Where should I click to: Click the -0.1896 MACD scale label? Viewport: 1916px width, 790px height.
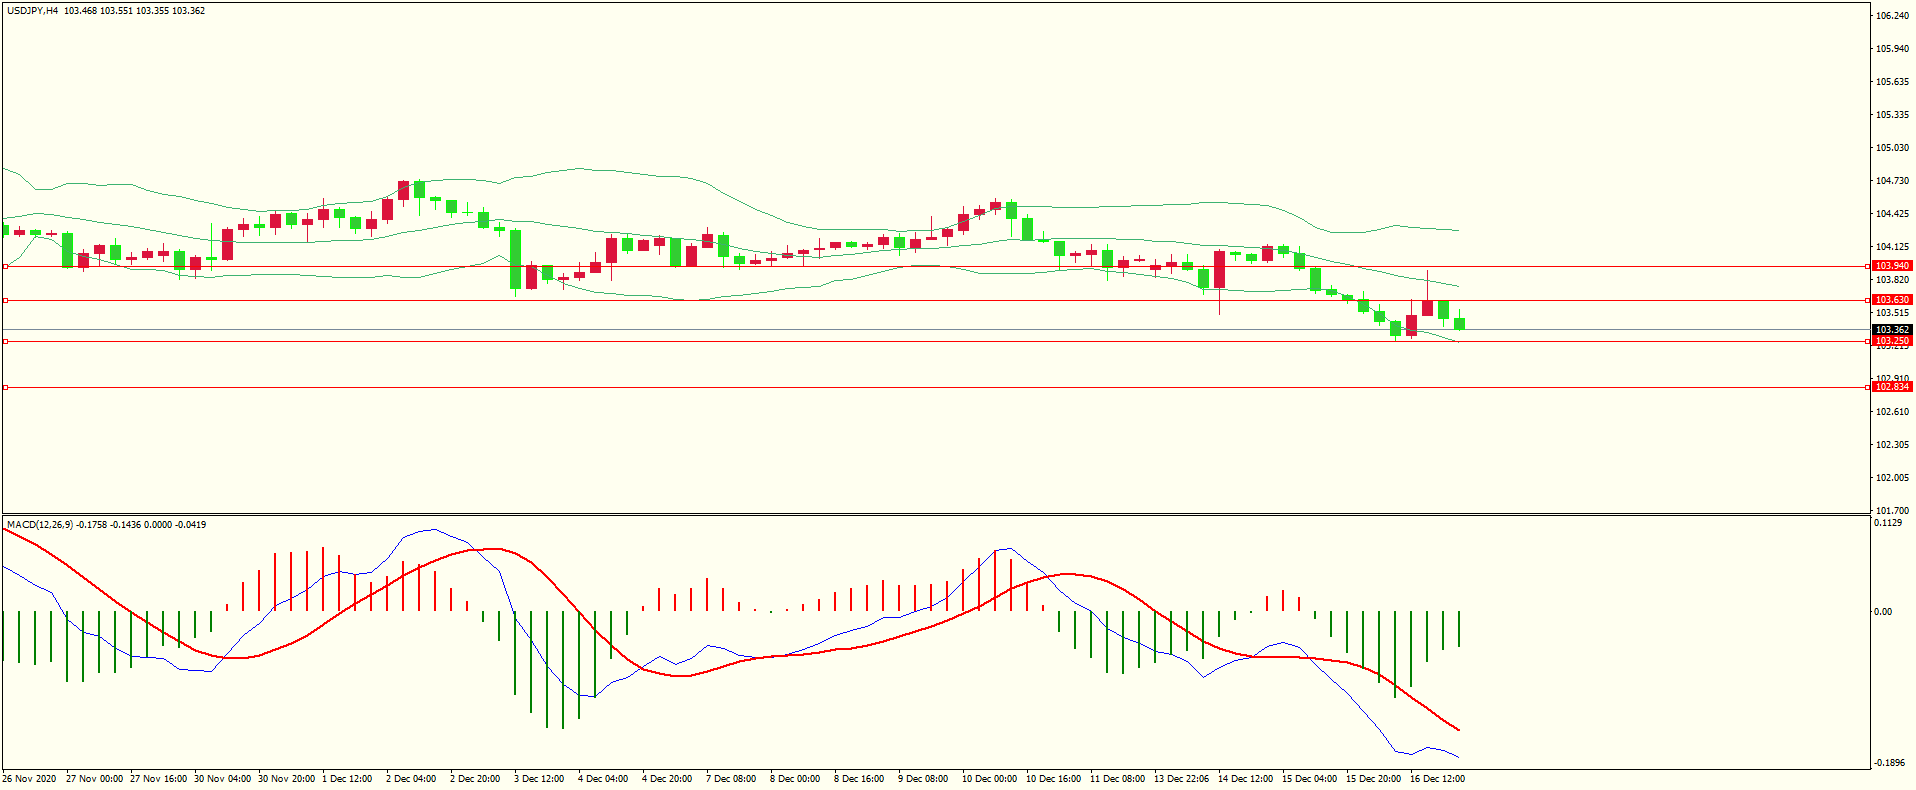(1890, 763)
